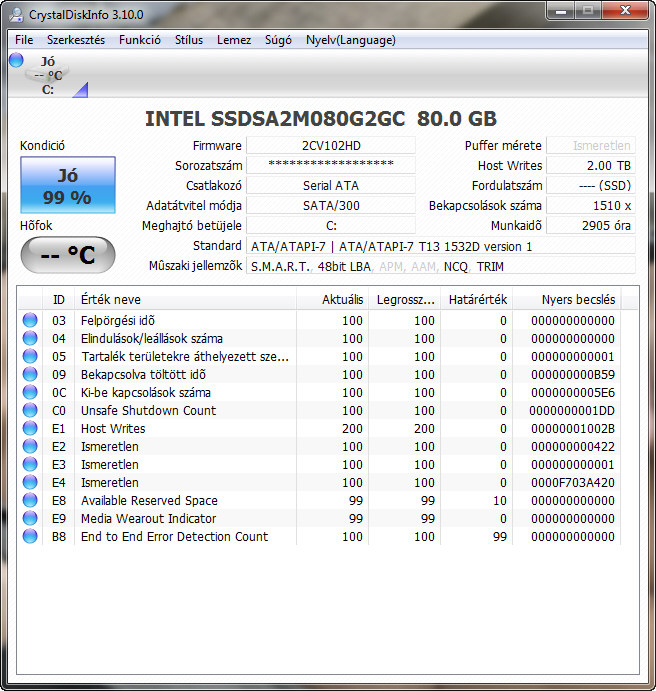Click raw value 0000F703A420
This screenshot has height=691, width=656.
[x=573, y=483]
